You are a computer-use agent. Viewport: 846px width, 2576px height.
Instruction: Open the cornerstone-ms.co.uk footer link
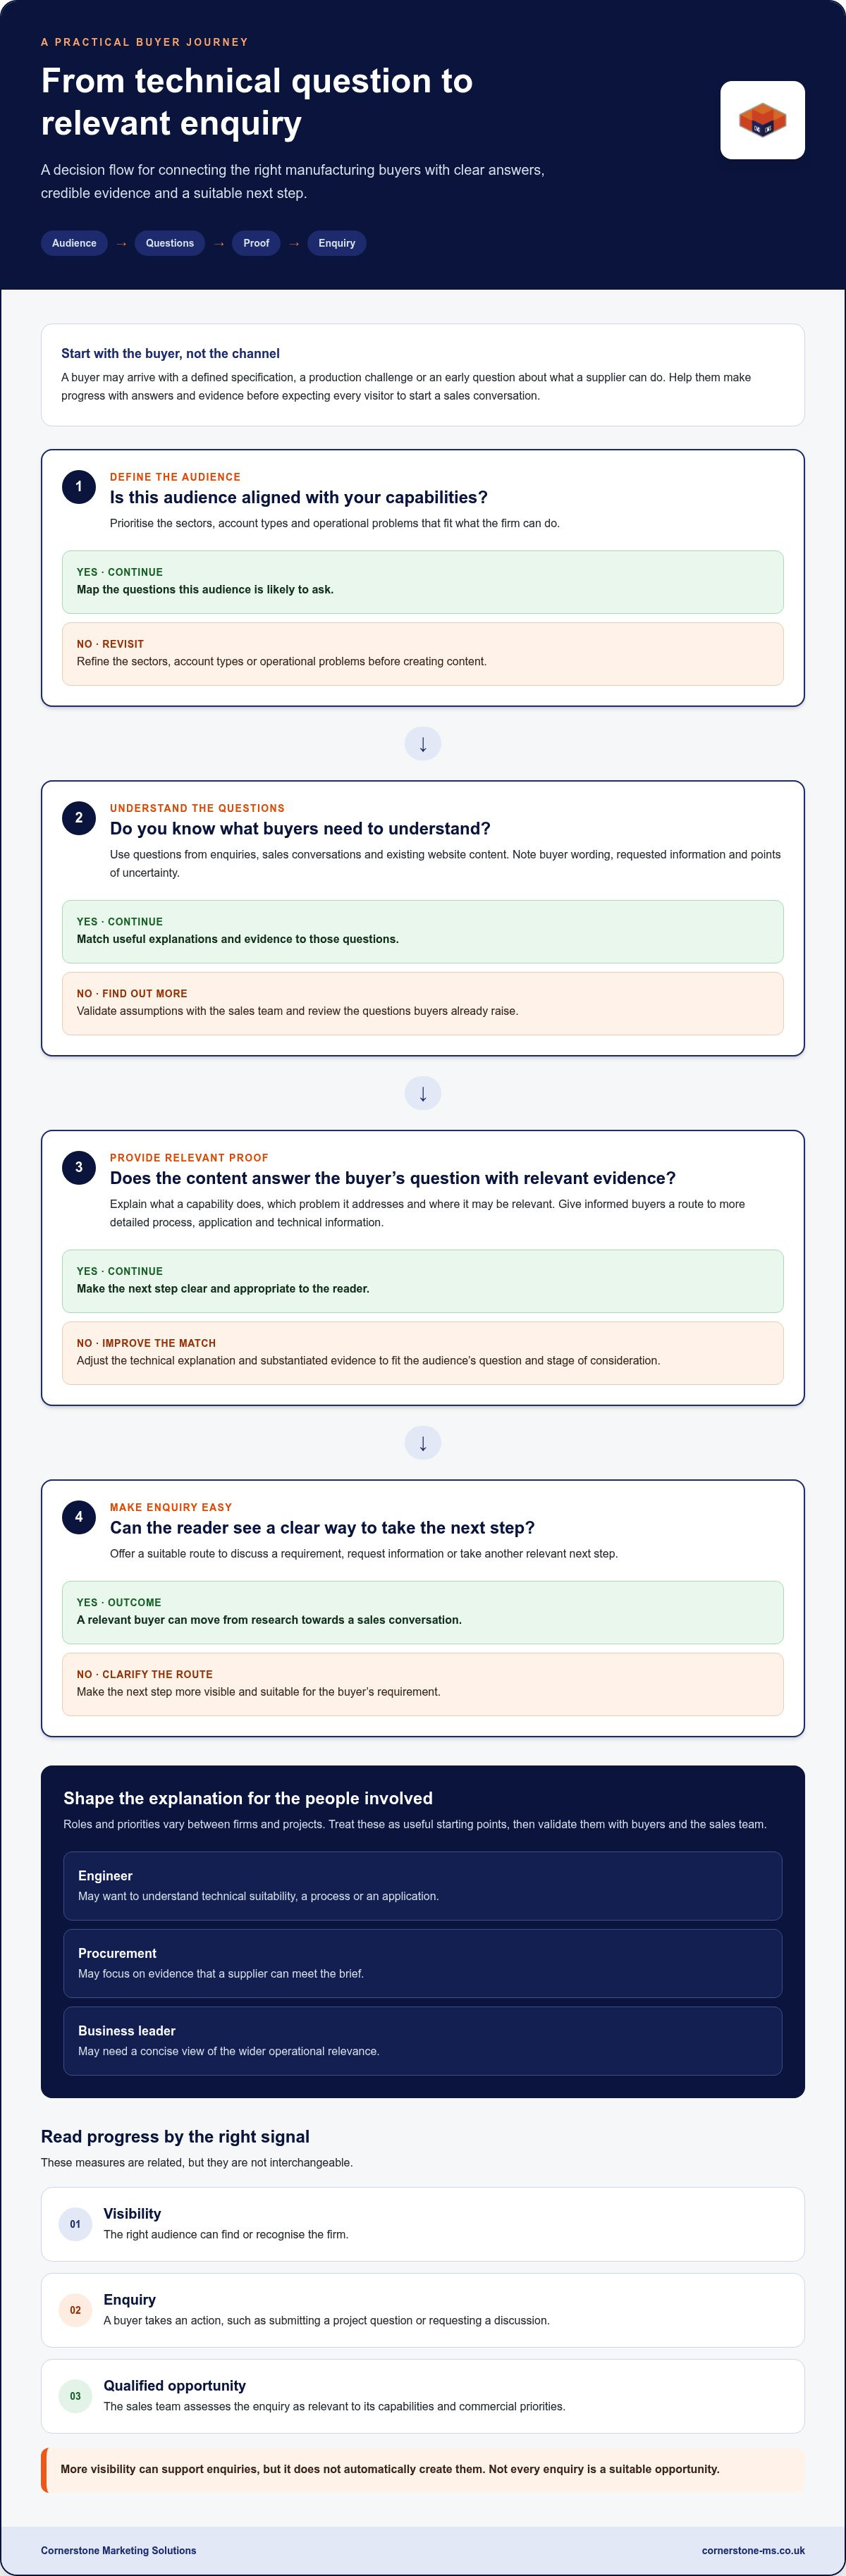753,2550
